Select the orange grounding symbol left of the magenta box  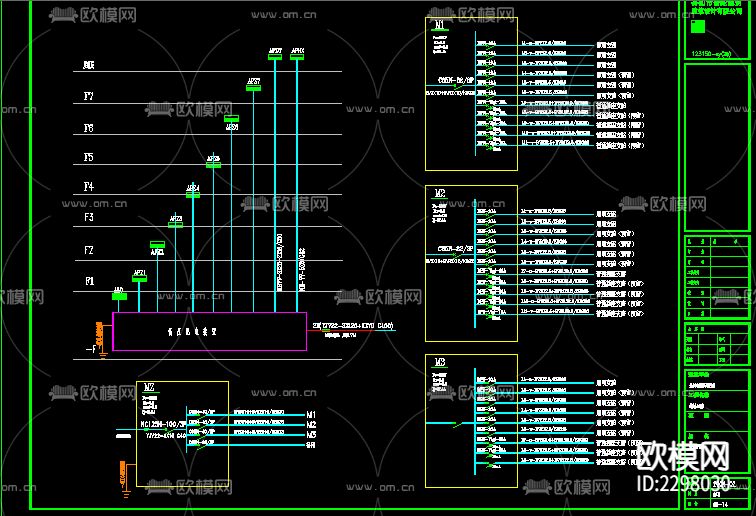click(98, 333)
